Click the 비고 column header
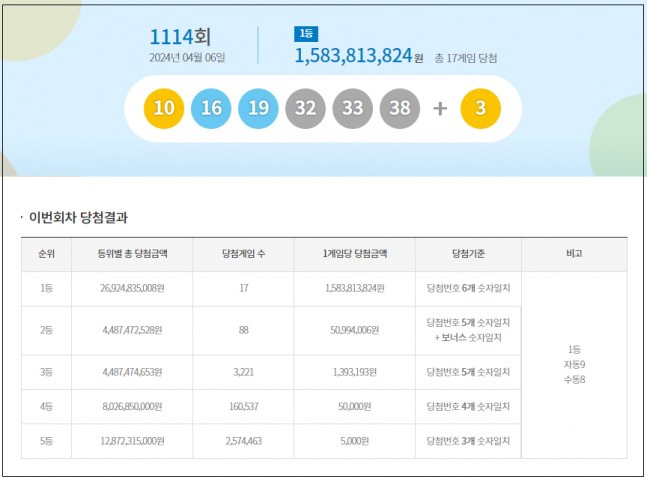 (x=574, y=254)
